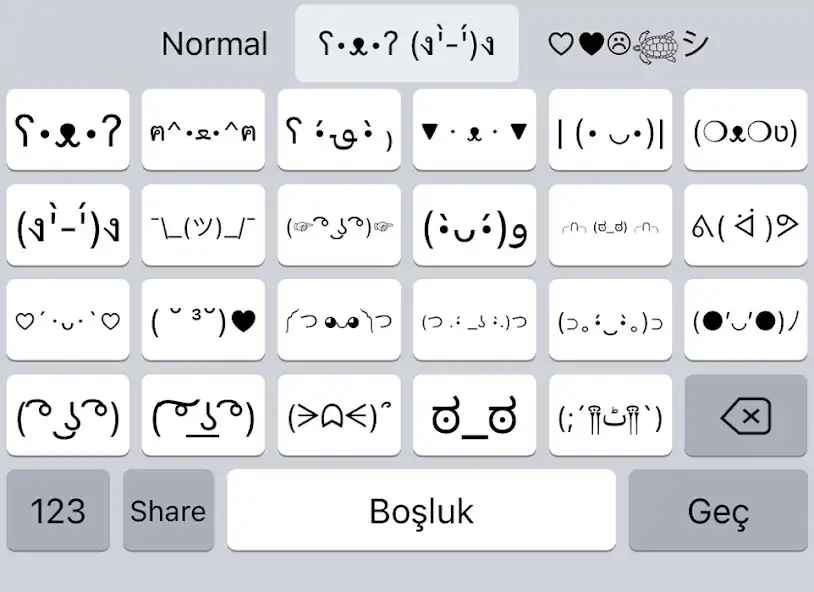Viewport: 814px width, 592px height.
Task: Insert the disapproval look ಠ_ಠ kaomoji
Action: pos(474,414)
